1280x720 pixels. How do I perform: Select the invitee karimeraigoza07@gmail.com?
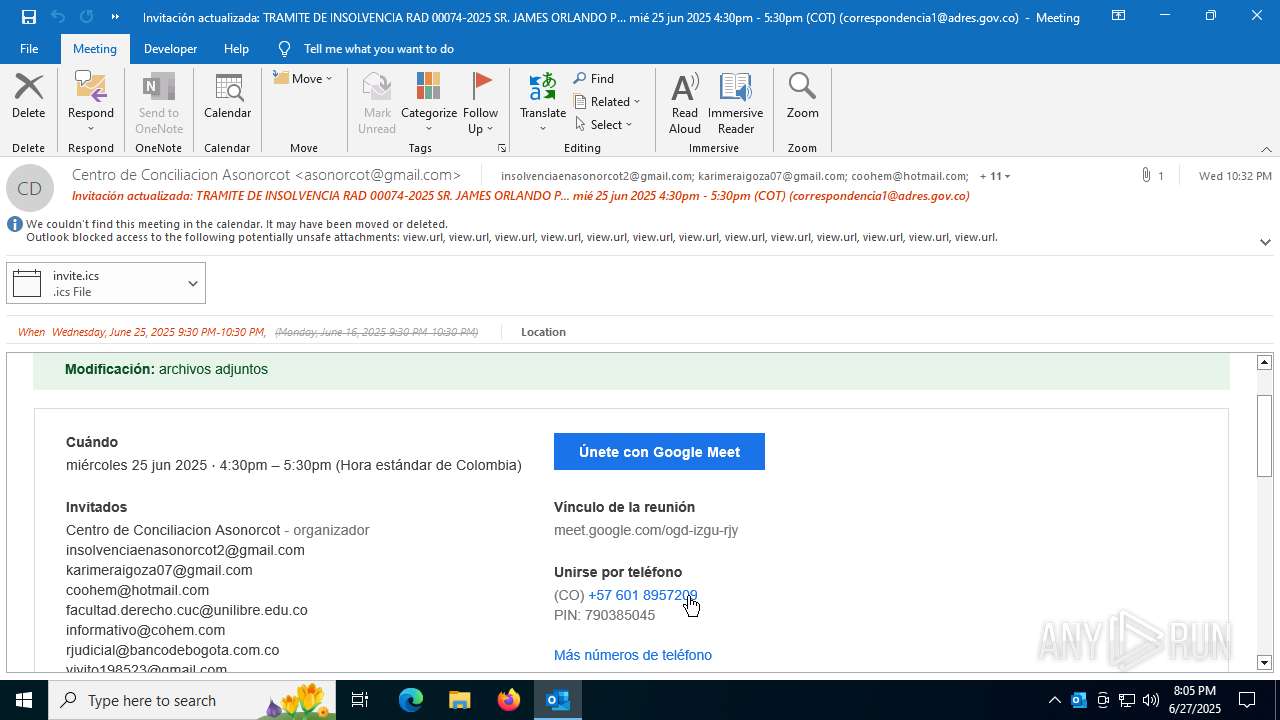tap(159, 570)
